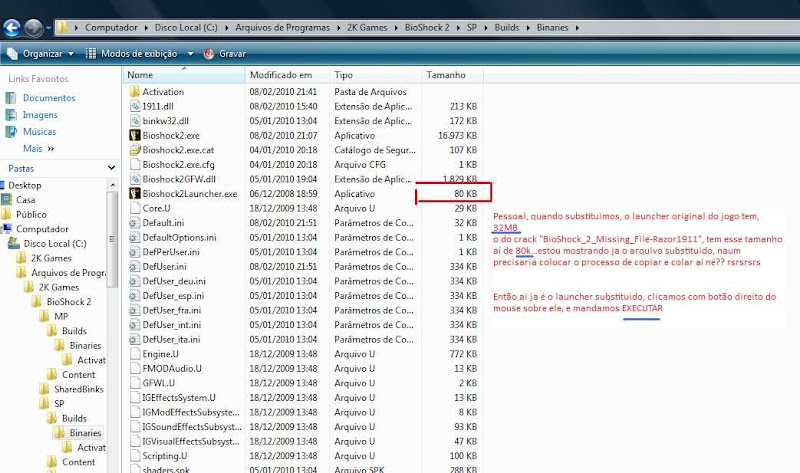Open the Modos de exibição button
The width and height of the screenshot is (800, 473).
[131, 54]
